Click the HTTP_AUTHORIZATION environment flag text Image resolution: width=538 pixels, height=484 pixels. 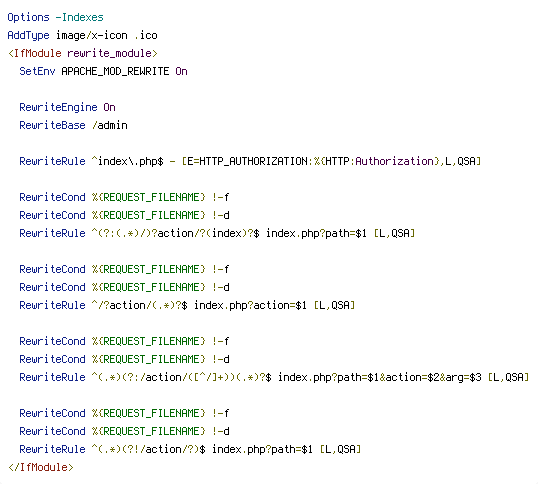(x=253, y=161)
